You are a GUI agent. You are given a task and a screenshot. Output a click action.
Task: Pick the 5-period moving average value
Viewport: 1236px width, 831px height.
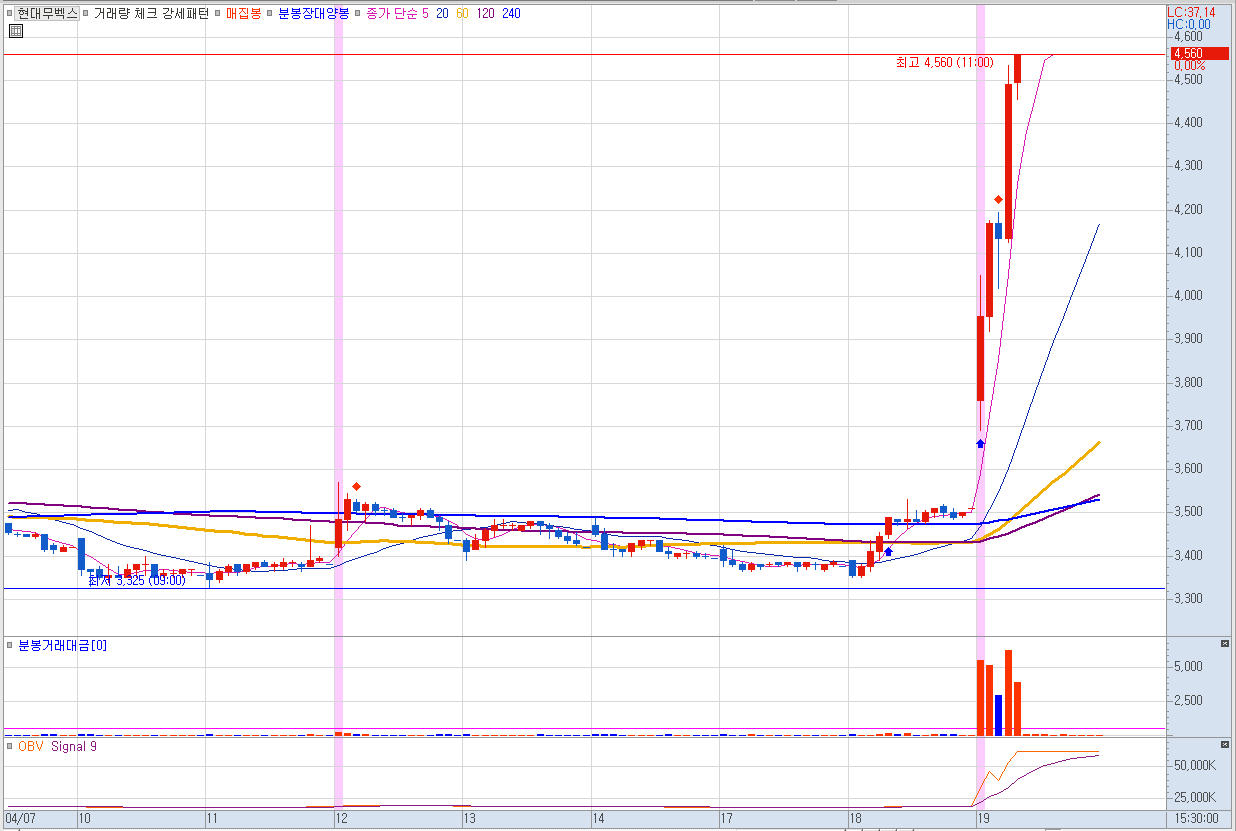pos(425,13)
